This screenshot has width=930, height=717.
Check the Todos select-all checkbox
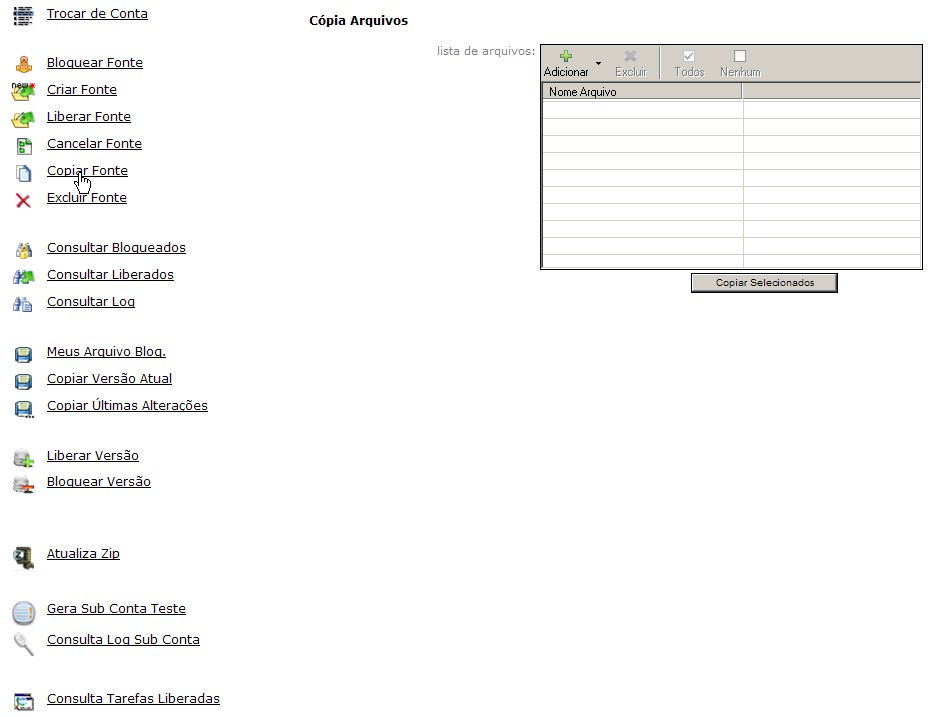coord(689,57)
